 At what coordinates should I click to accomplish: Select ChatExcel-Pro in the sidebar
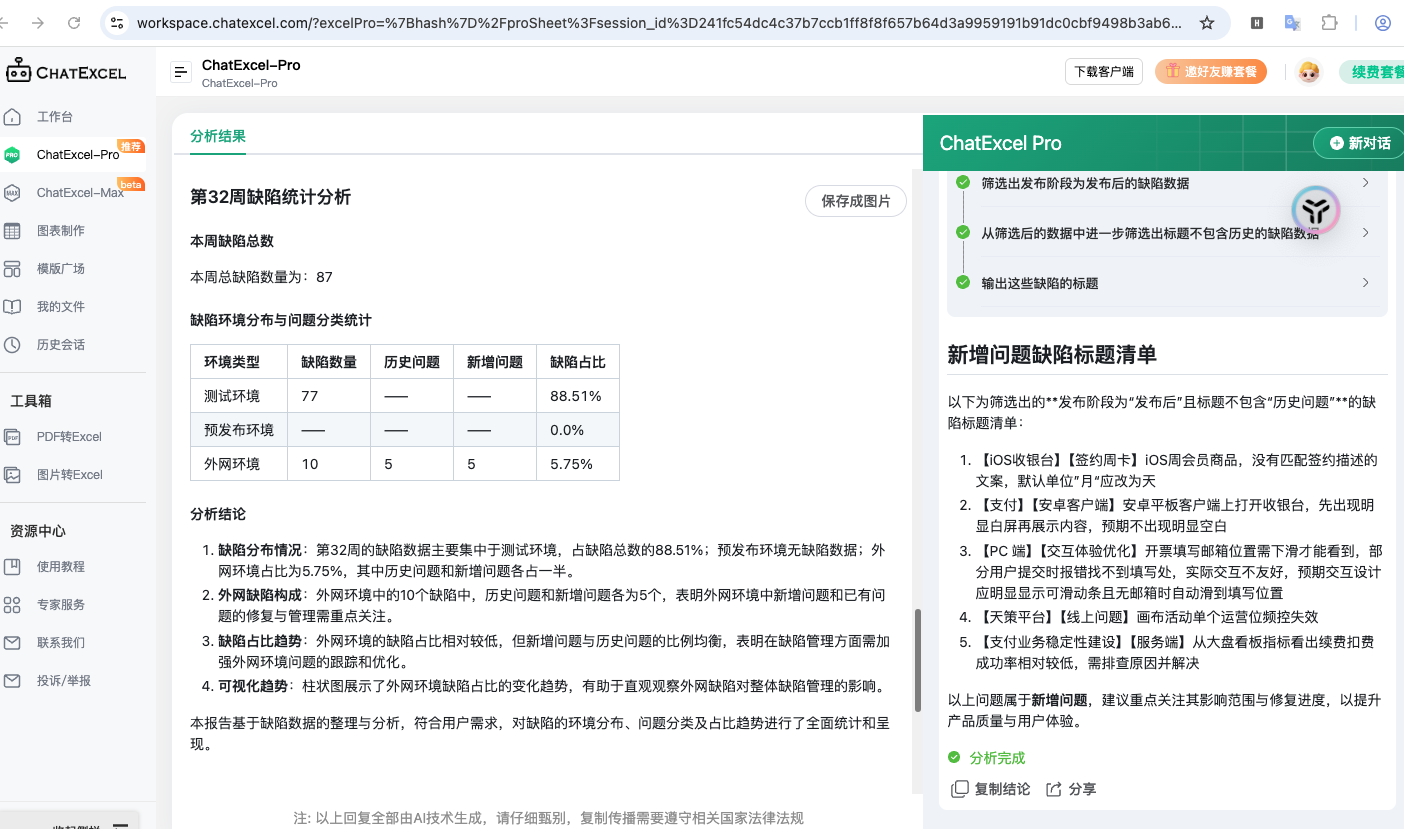point(78,154)
